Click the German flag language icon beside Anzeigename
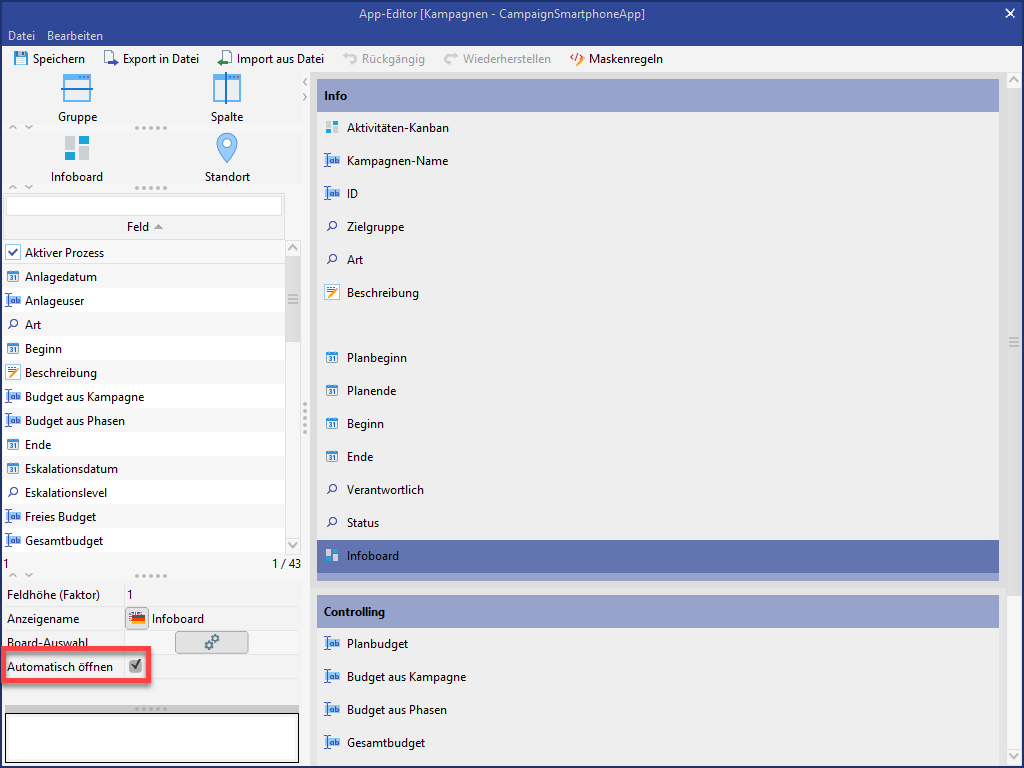Viewport: 1024px width, 768px height. (137, 619)
